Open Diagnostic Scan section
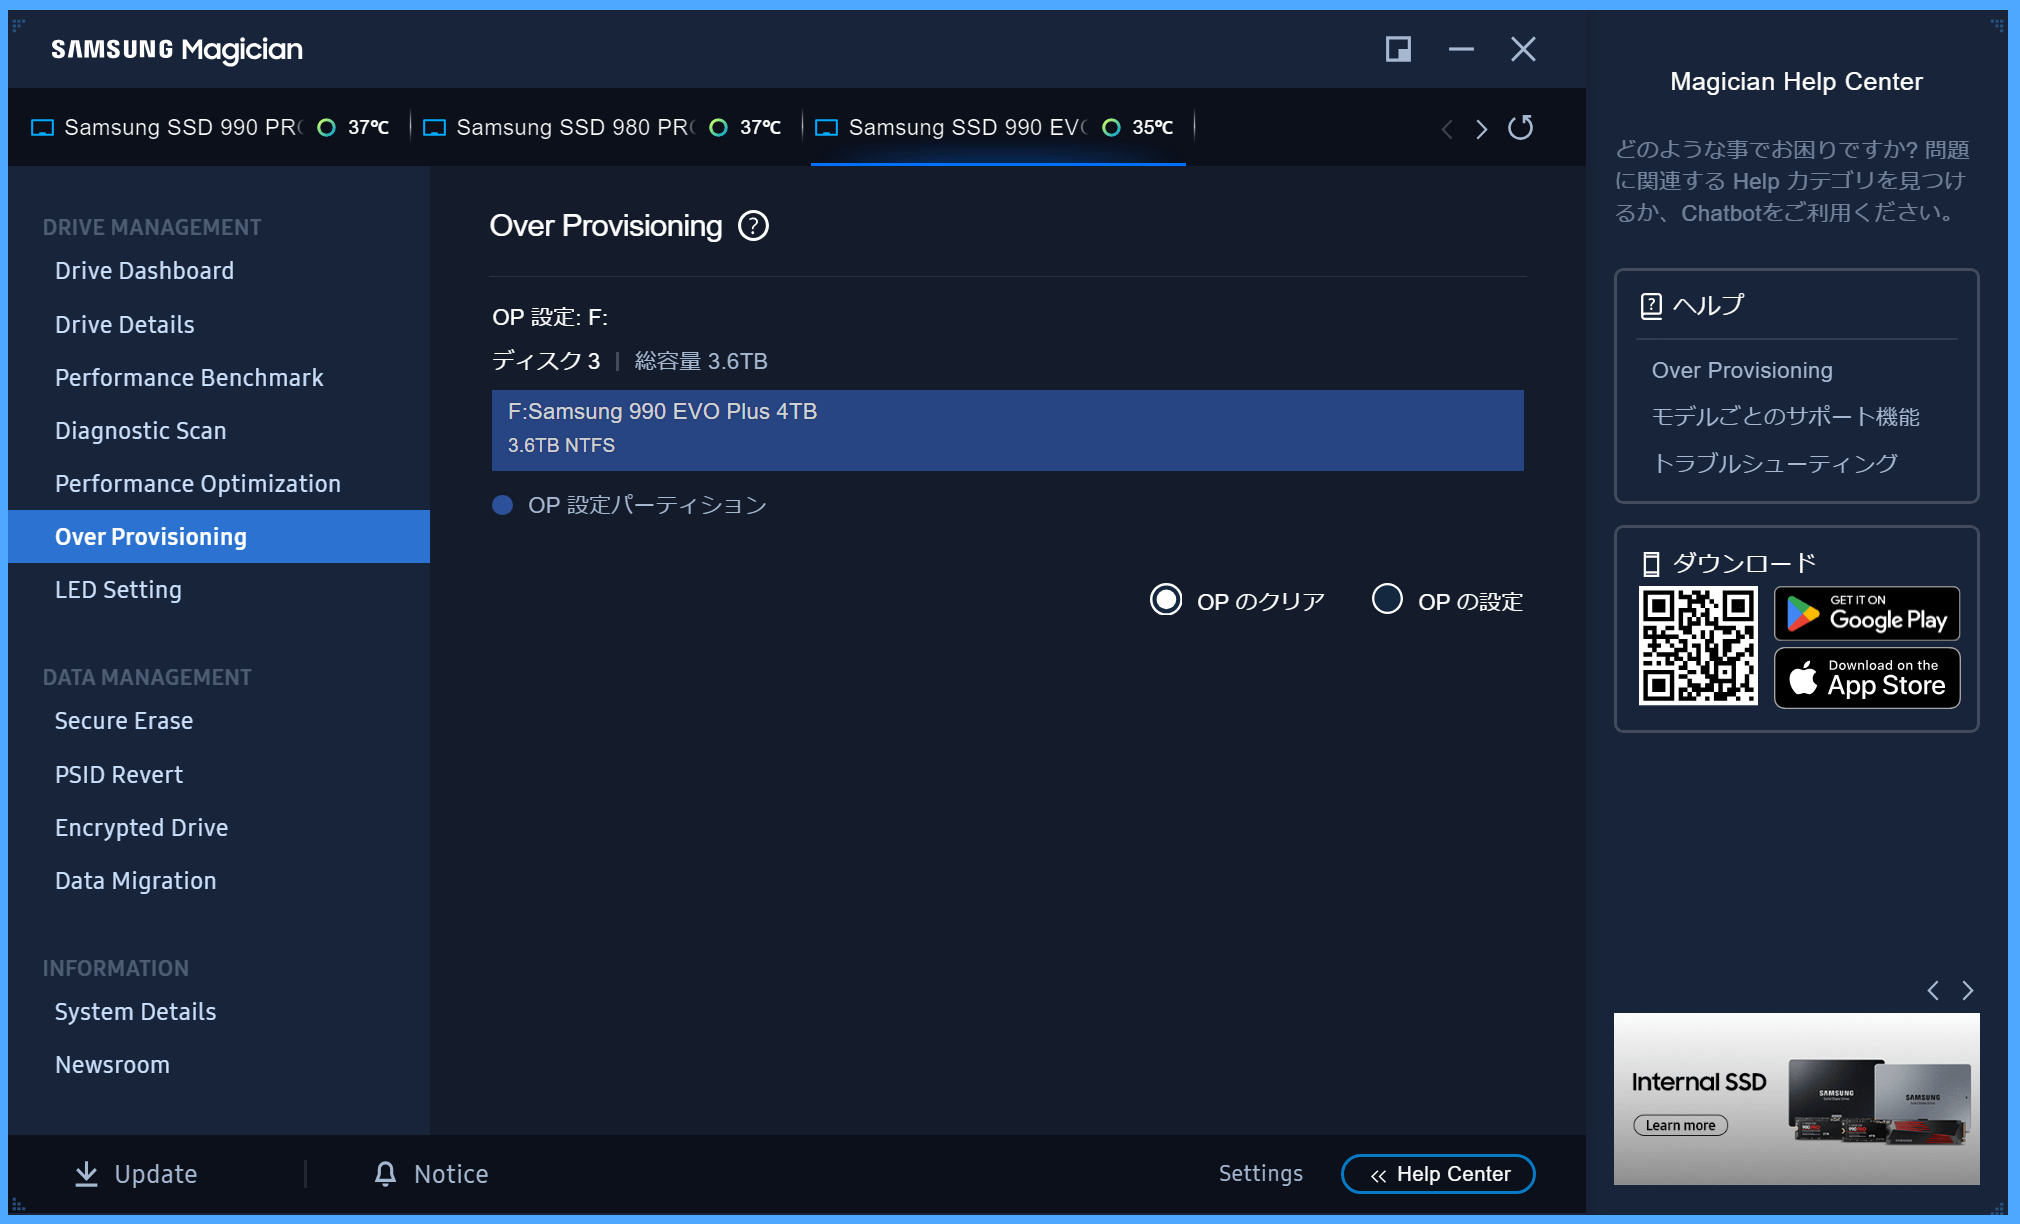Screen dimensions: 2020x1224 click(x=141, y=431)
